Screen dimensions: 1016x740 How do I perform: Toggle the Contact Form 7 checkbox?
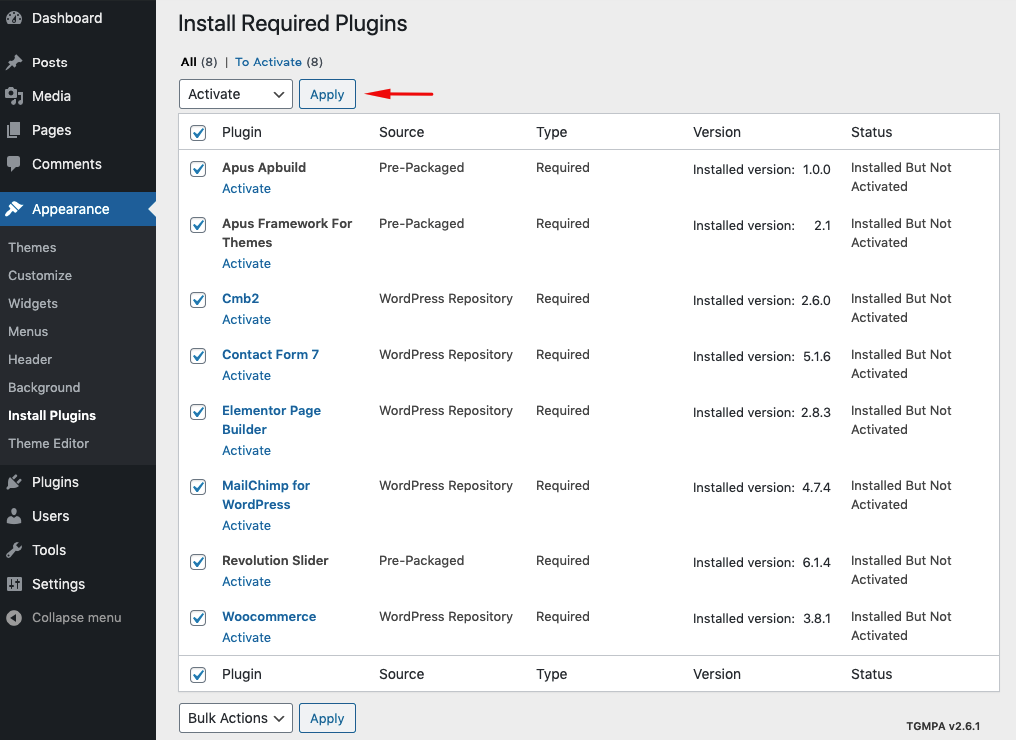point(198,356)
